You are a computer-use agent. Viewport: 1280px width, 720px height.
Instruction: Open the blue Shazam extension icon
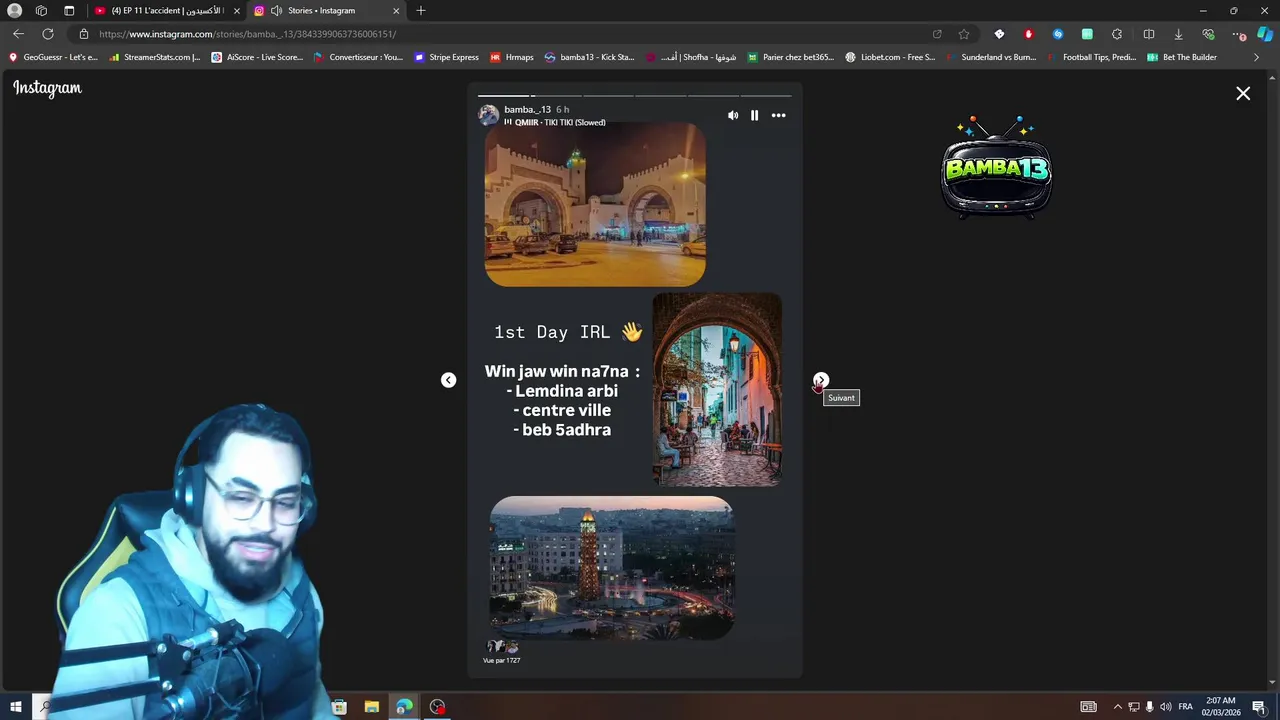[1058, 34]
